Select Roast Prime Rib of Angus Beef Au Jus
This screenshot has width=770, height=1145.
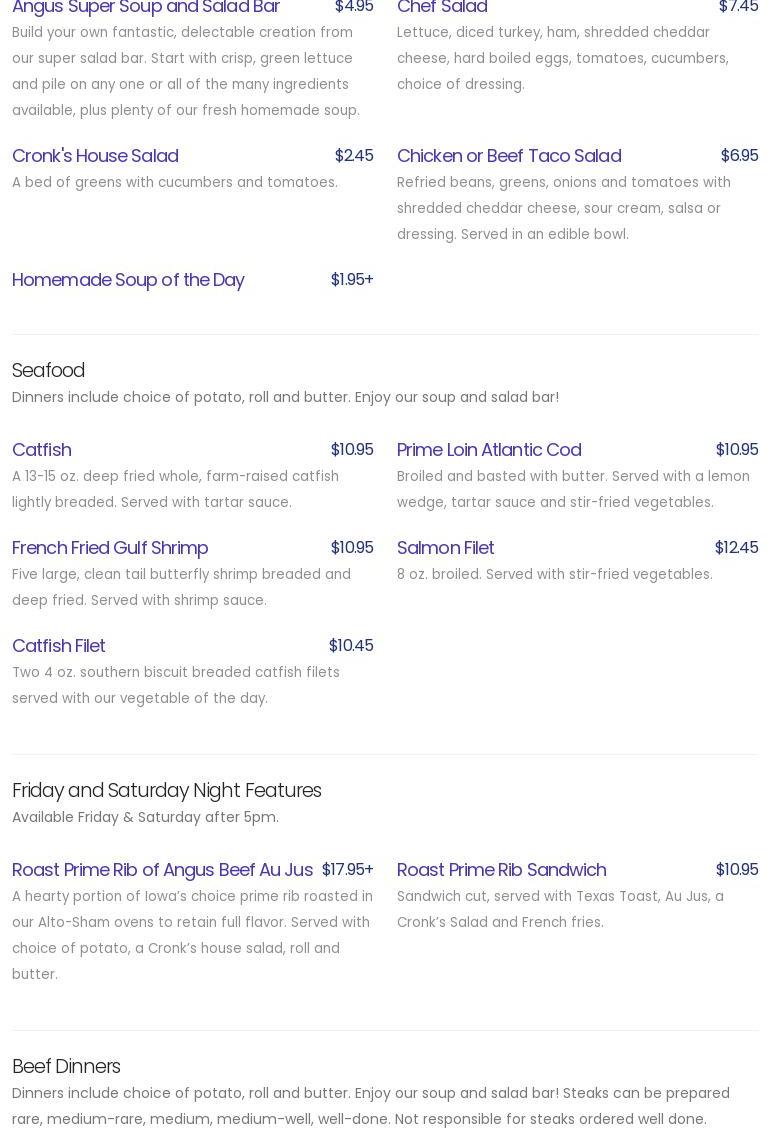(x=162, y=870)
